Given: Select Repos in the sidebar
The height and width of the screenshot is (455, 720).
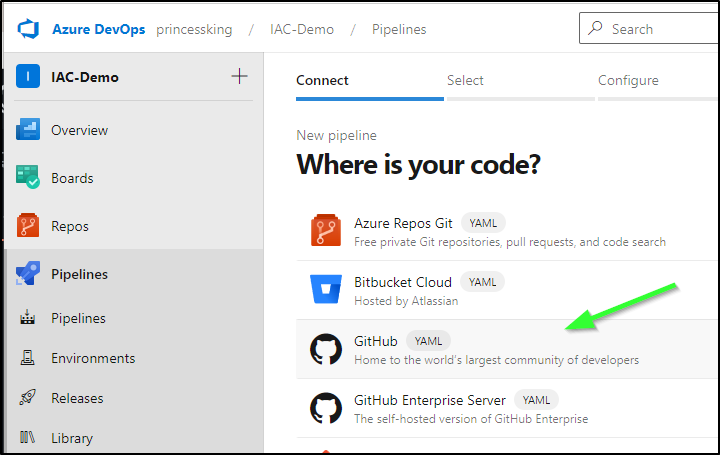Looking at the screenshot, I should pos(70,226).
